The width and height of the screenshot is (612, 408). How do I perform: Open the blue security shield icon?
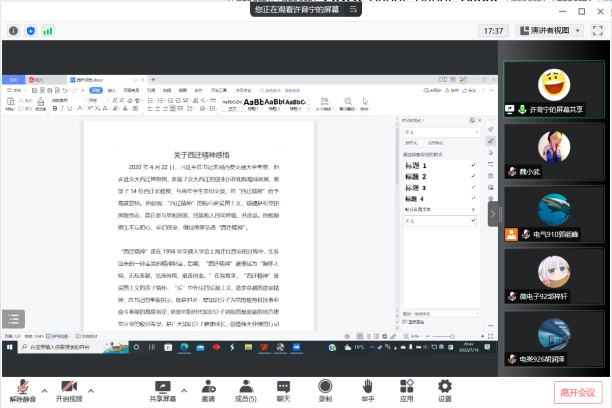(x=30, y=31)
